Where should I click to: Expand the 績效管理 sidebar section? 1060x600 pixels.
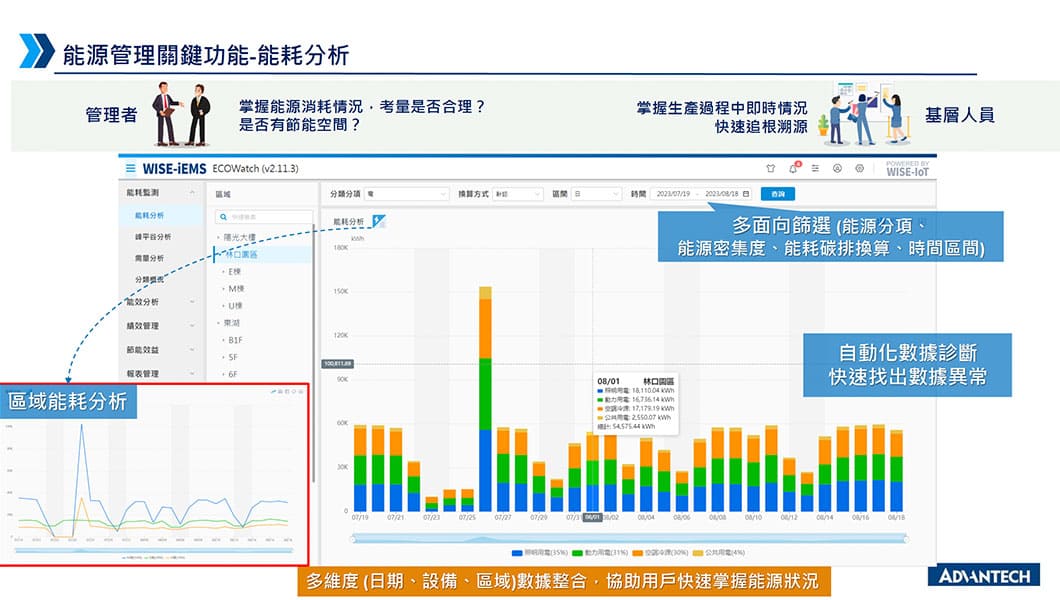click(161, 326)
